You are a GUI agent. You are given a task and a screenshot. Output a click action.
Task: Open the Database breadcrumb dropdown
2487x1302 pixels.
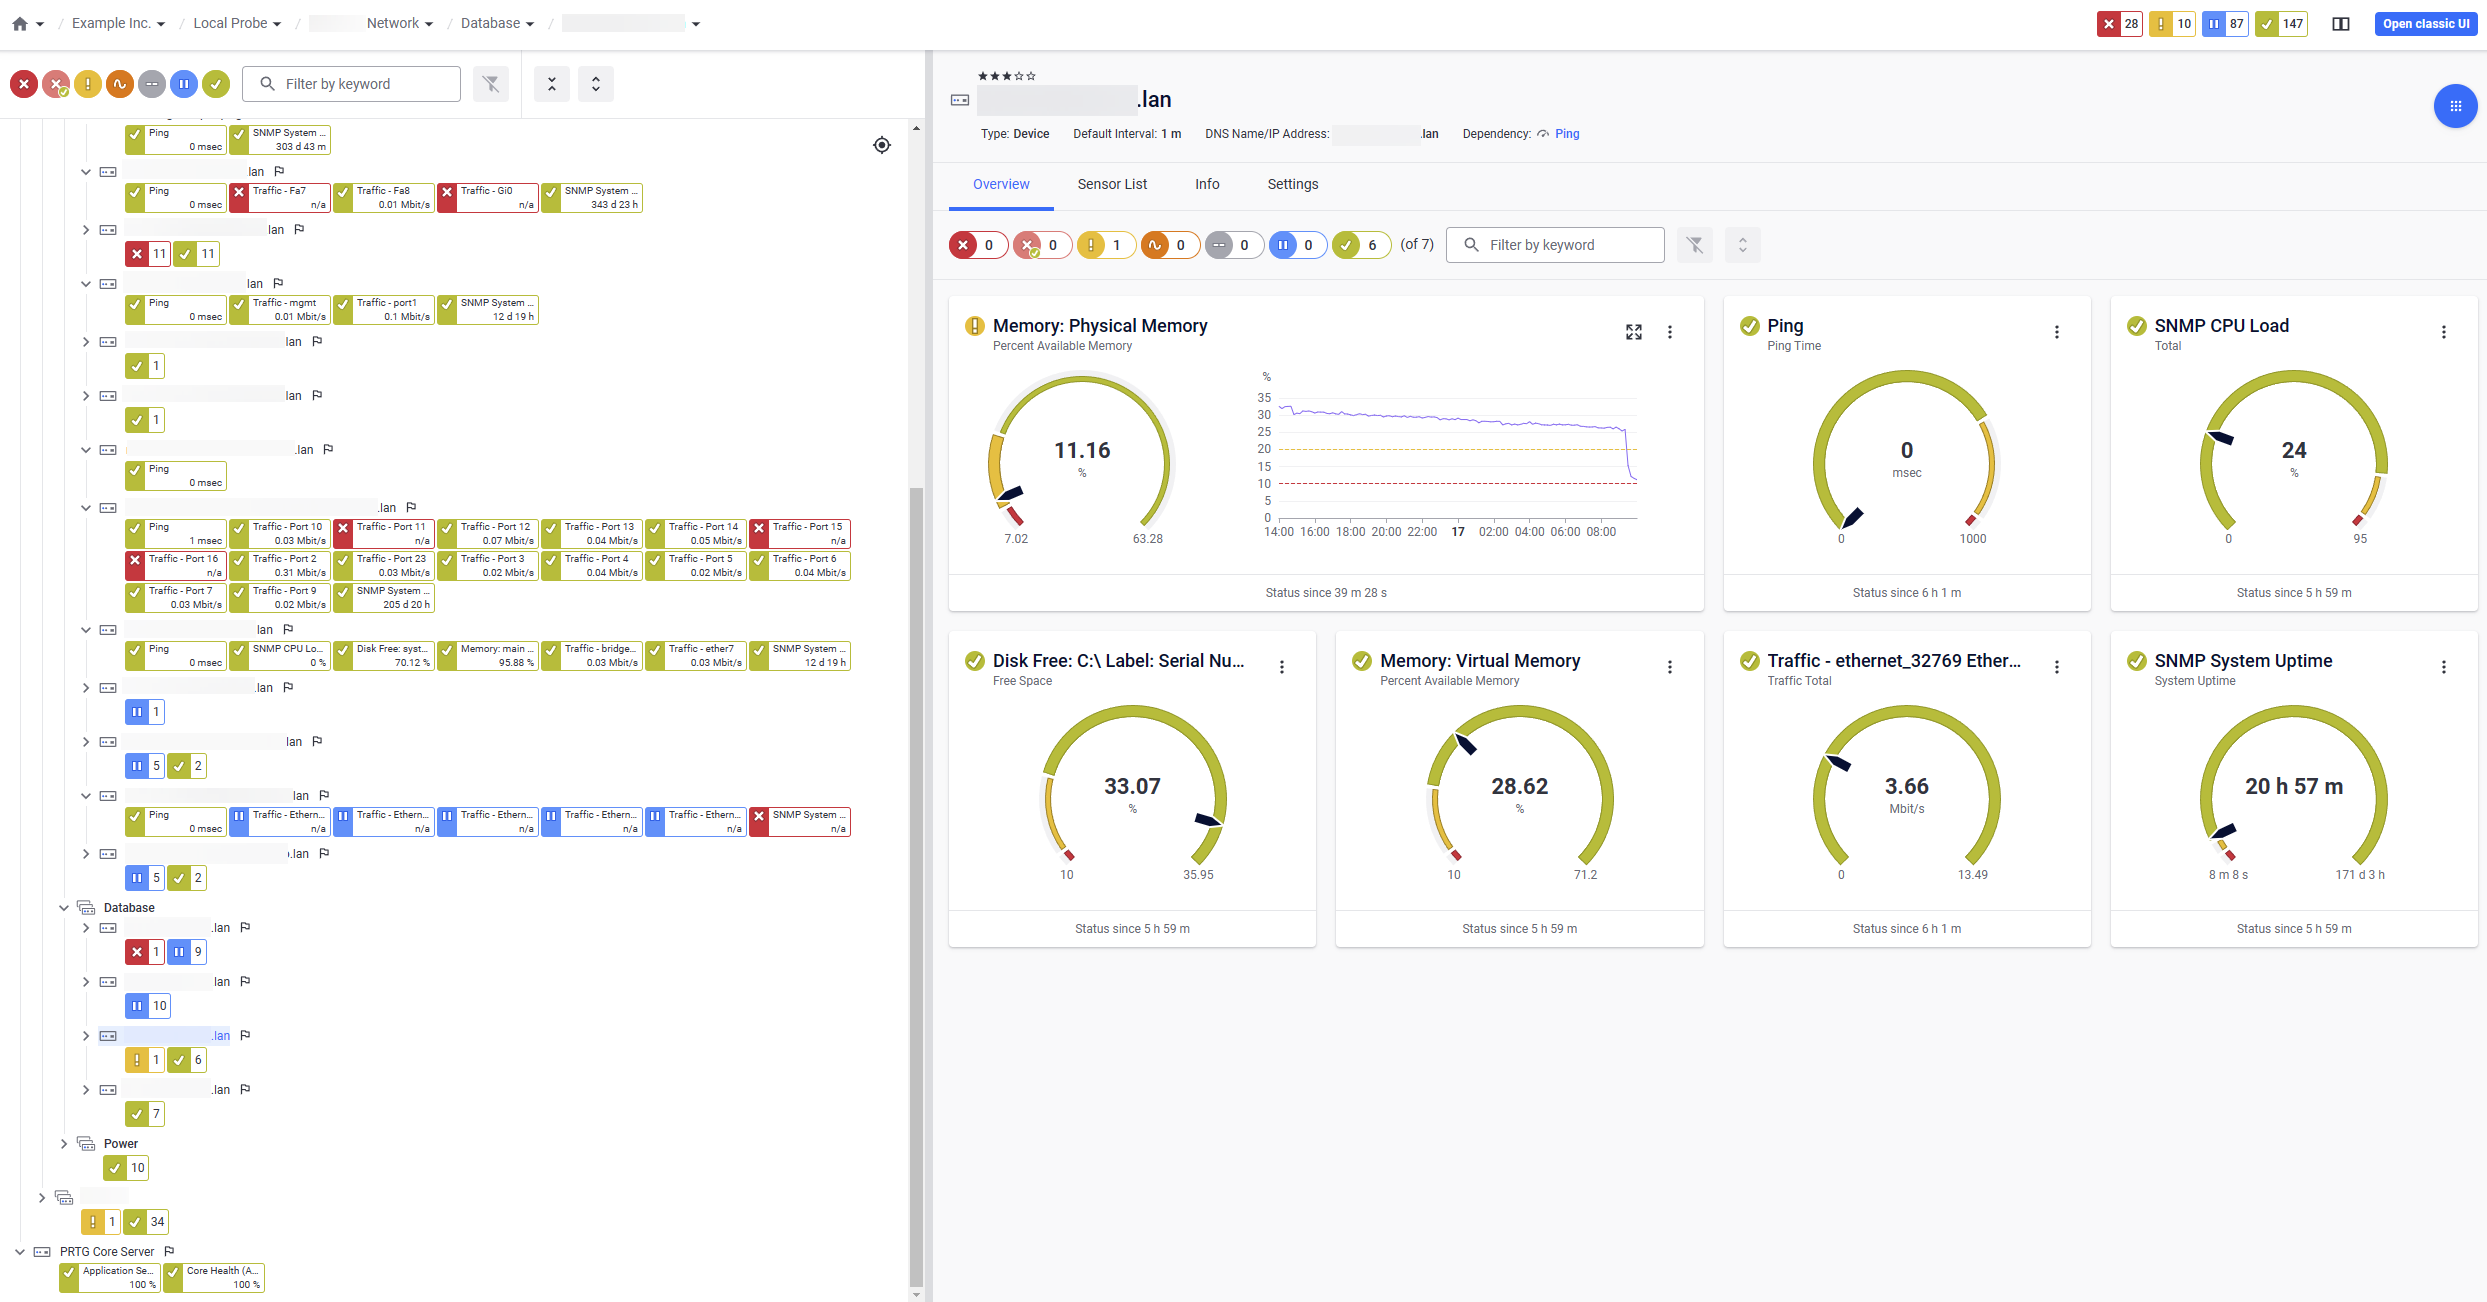(x=531, y=23)
